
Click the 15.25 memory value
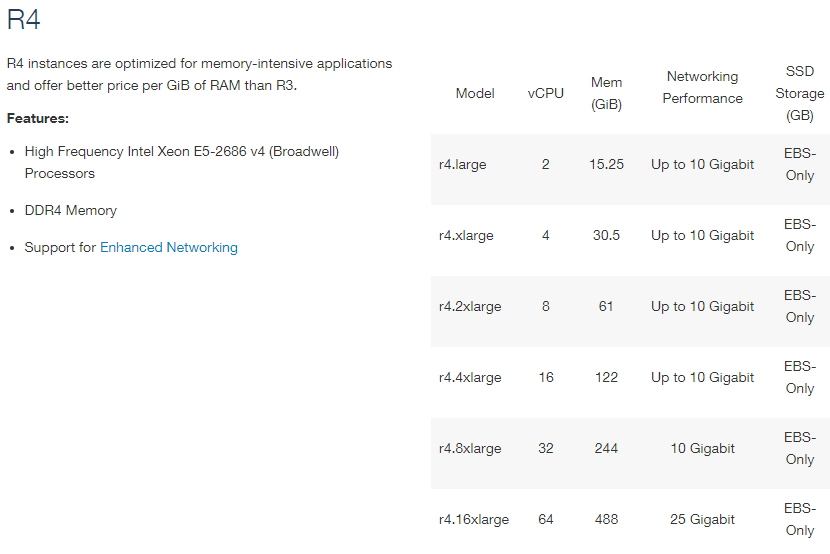tap(606, 165)
